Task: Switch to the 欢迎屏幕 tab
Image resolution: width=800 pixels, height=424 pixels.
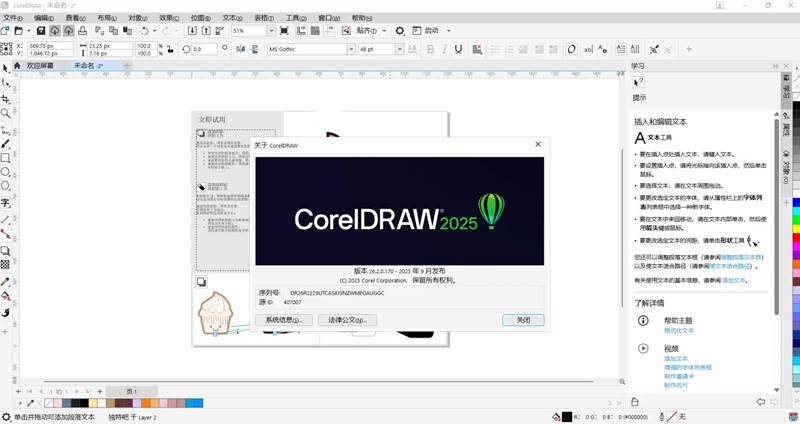Action: 40,65
